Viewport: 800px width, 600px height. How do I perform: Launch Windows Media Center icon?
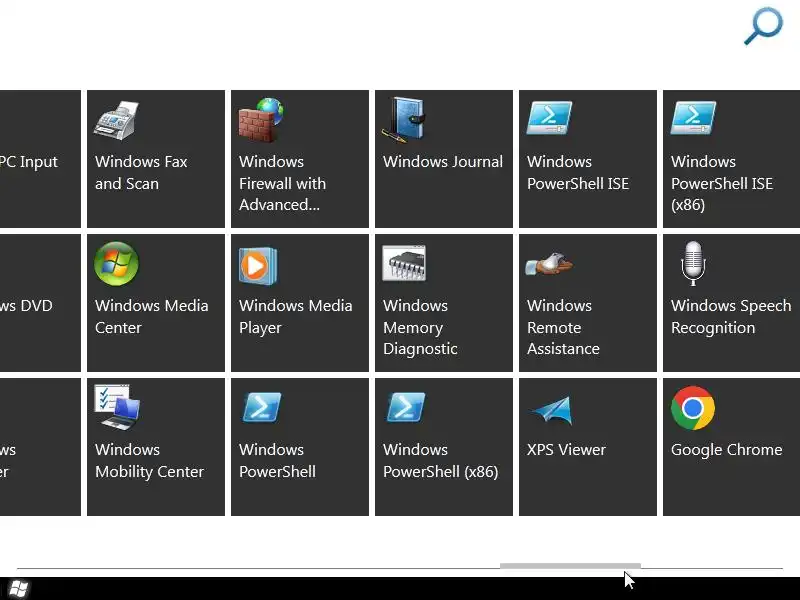tap(116, 264)
